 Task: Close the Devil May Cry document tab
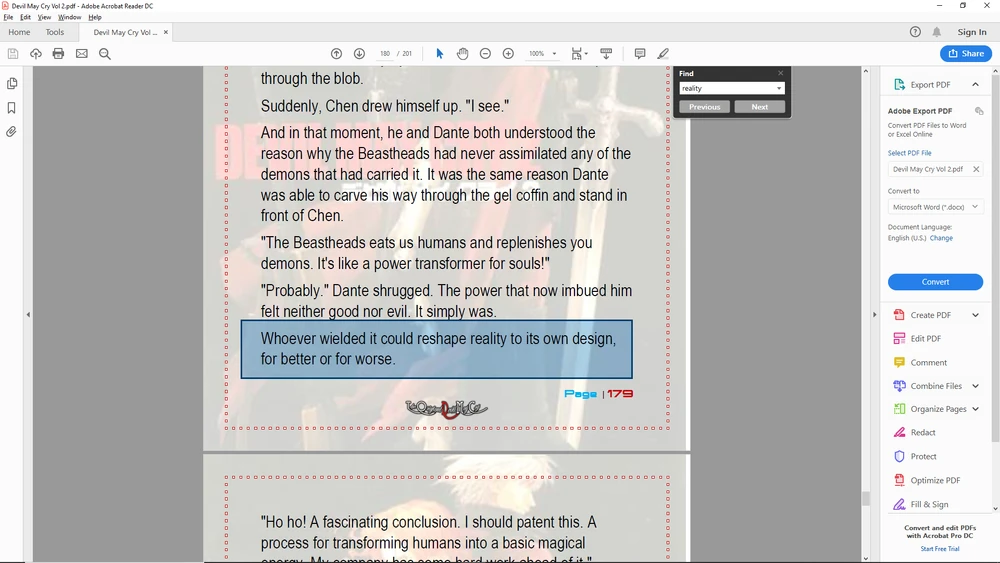[x=166, y=32]
